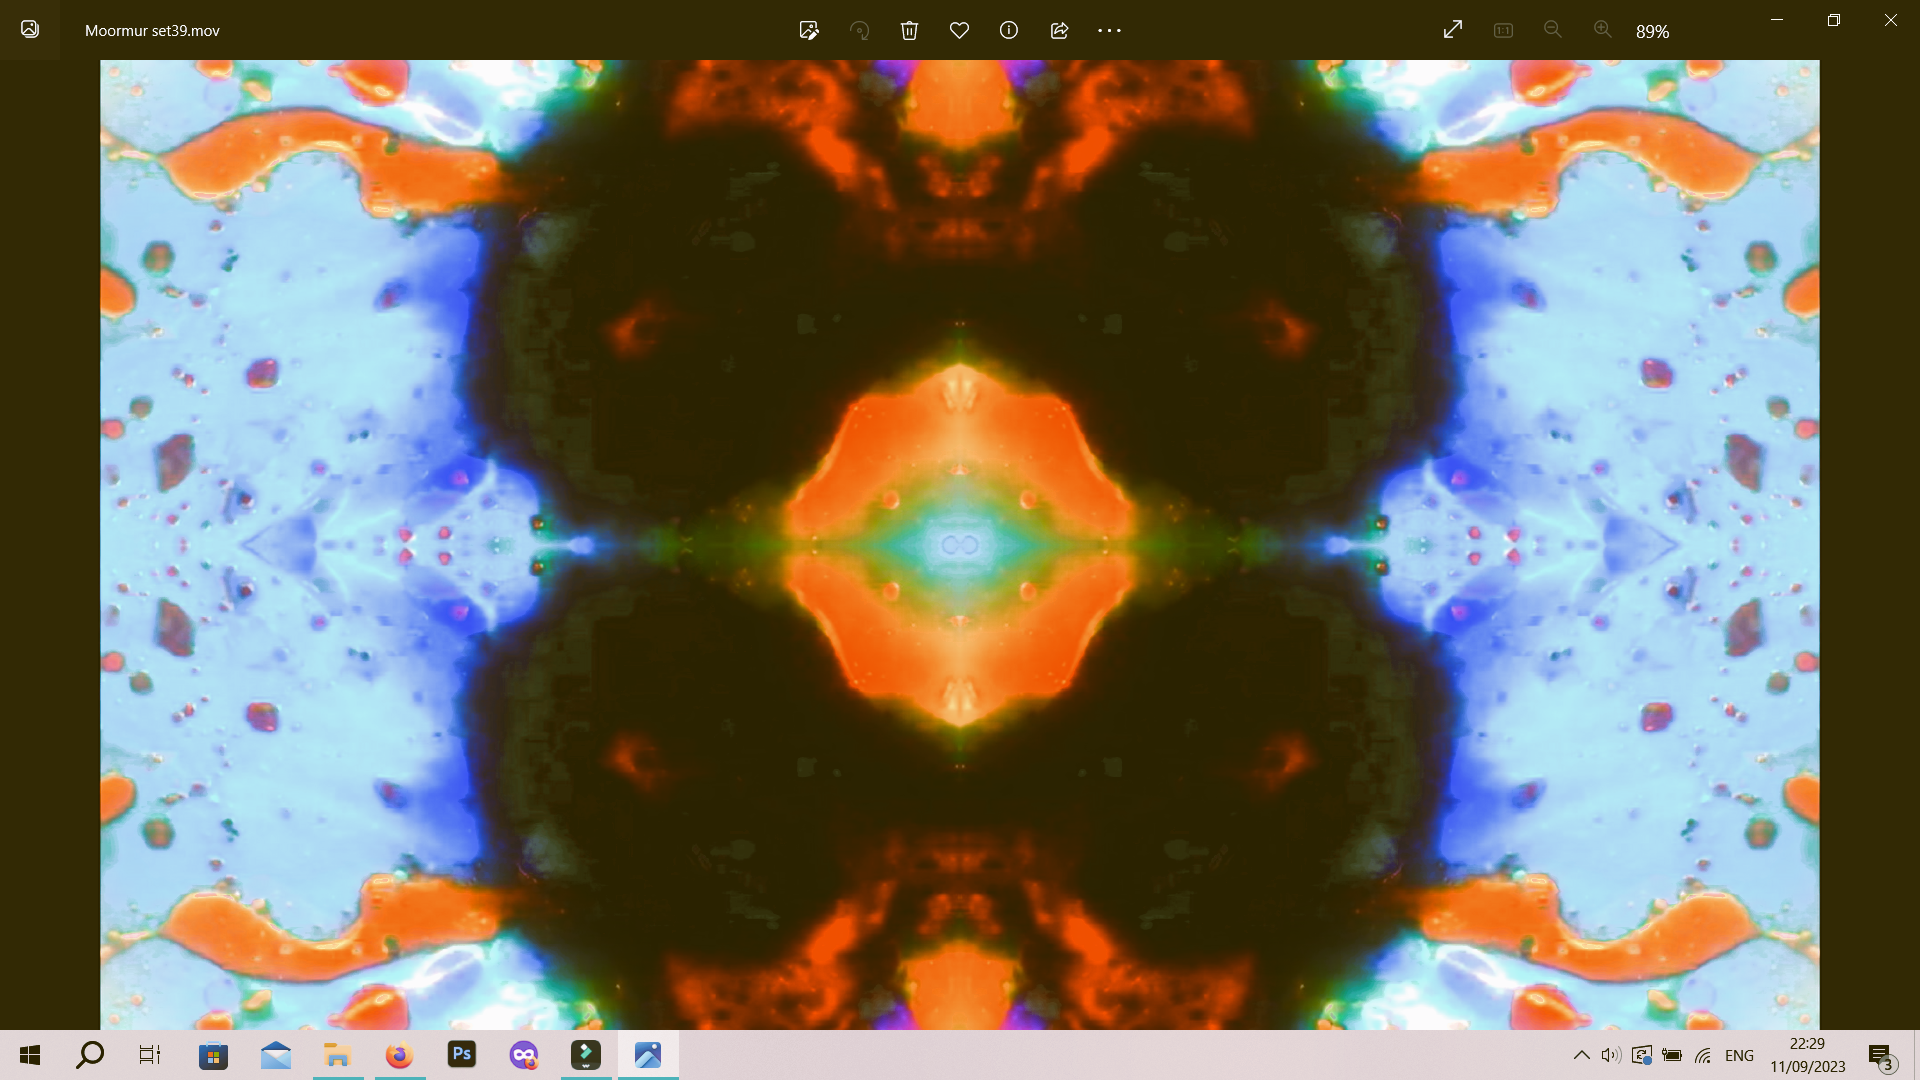Toggle the Favorite heart icon
The height and width of the screenshot is (1080, 1920).
tap(959, 30)
